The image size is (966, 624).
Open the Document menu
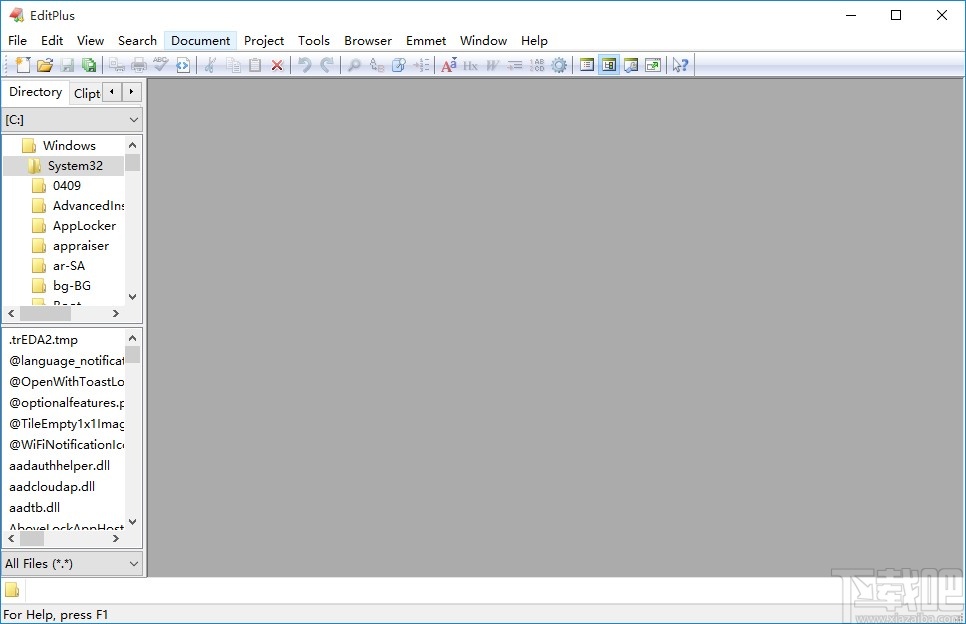tap(200, 41)
